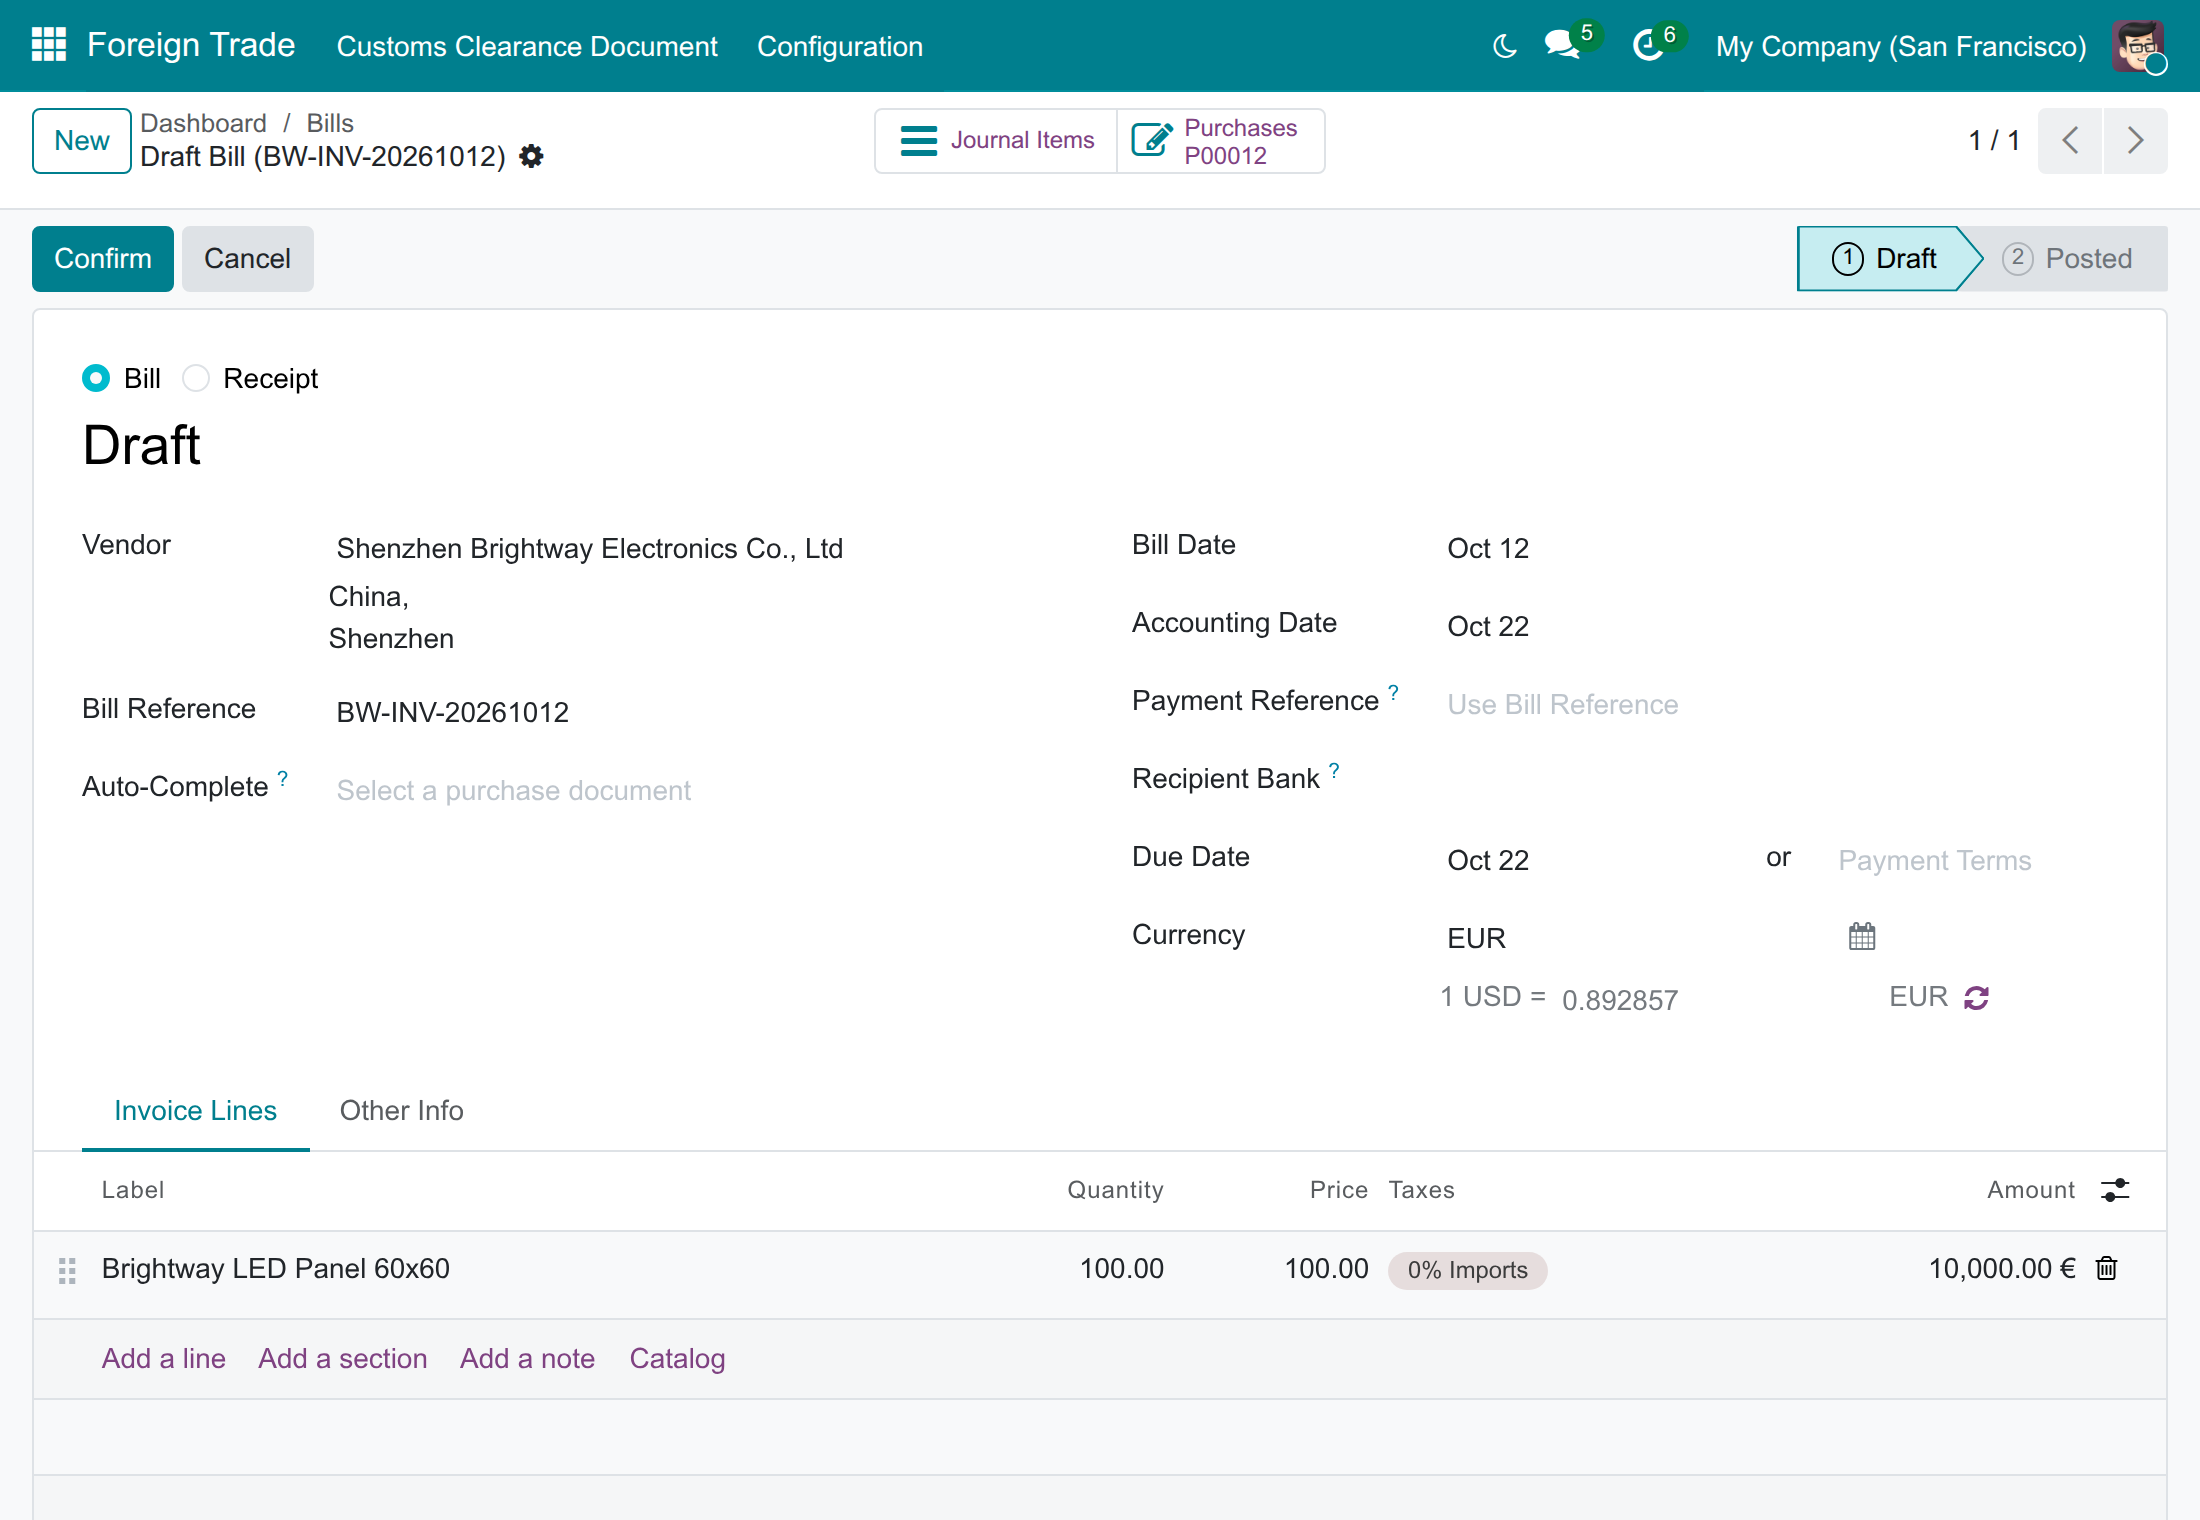Open column settings sliders icon
Image resolution: width=2200 pixels, height=1520 pixels.
click(2115, 1190)
